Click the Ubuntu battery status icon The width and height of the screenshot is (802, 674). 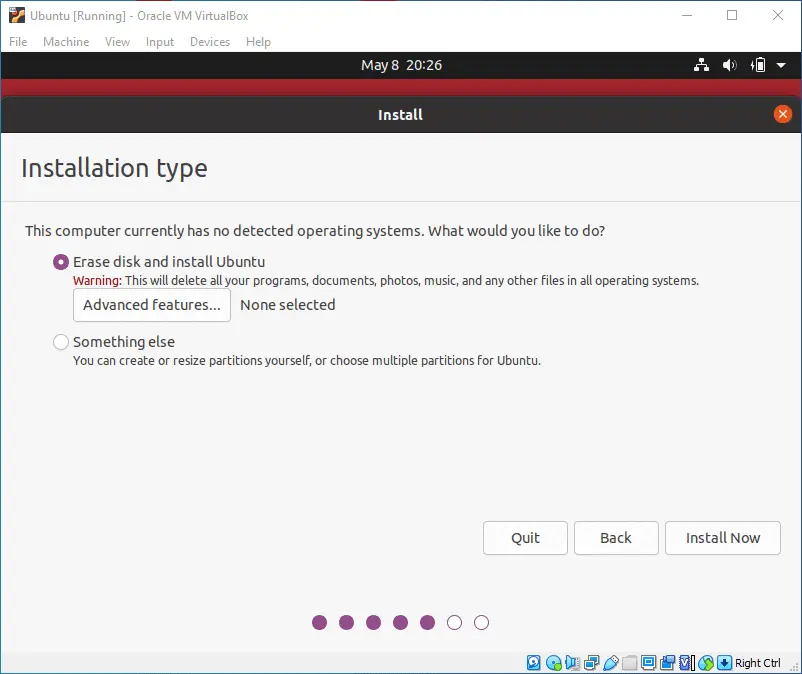tap(758, 65)
